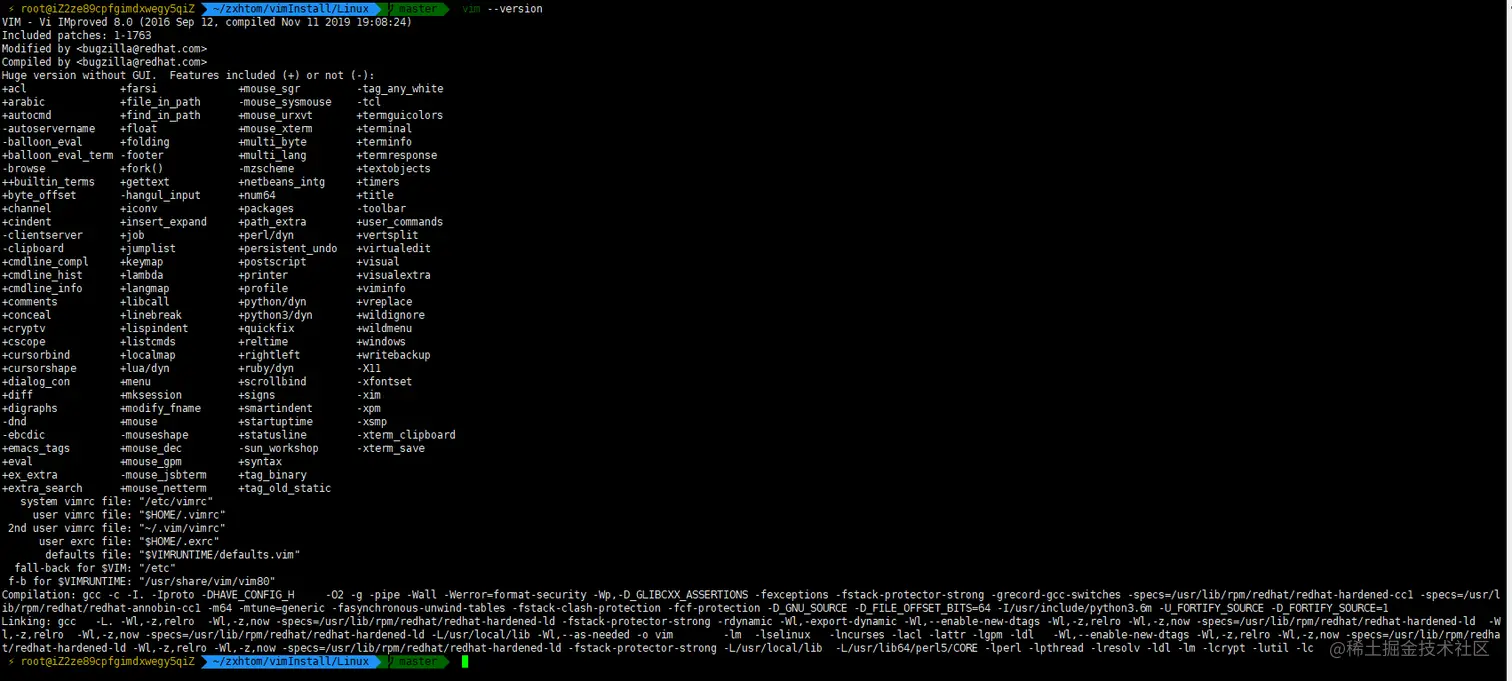Select the "-mouseshape" feature entry
The height and width of the screenshot is (681, 1512).
[x=154, y=435]
